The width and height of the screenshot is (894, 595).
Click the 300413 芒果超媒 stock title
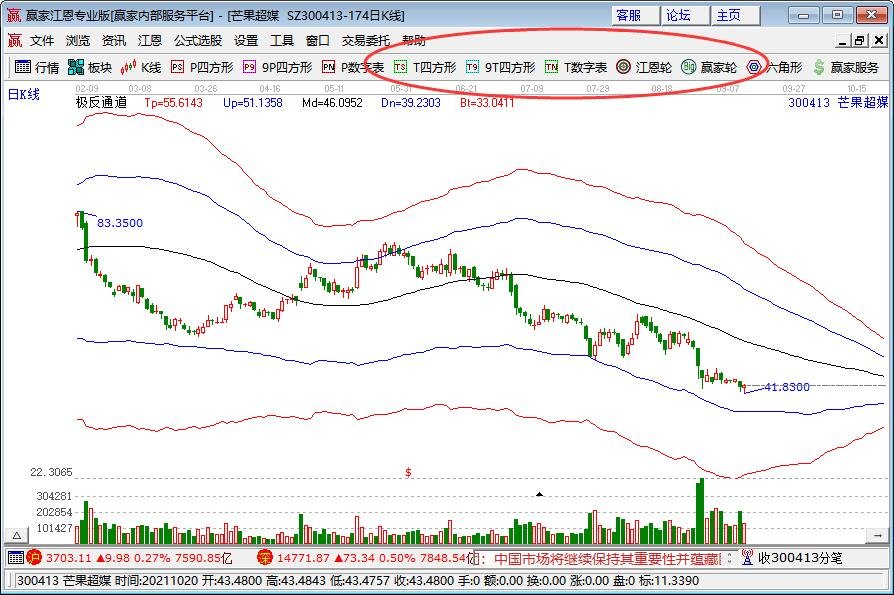click(x=838, y=103)
